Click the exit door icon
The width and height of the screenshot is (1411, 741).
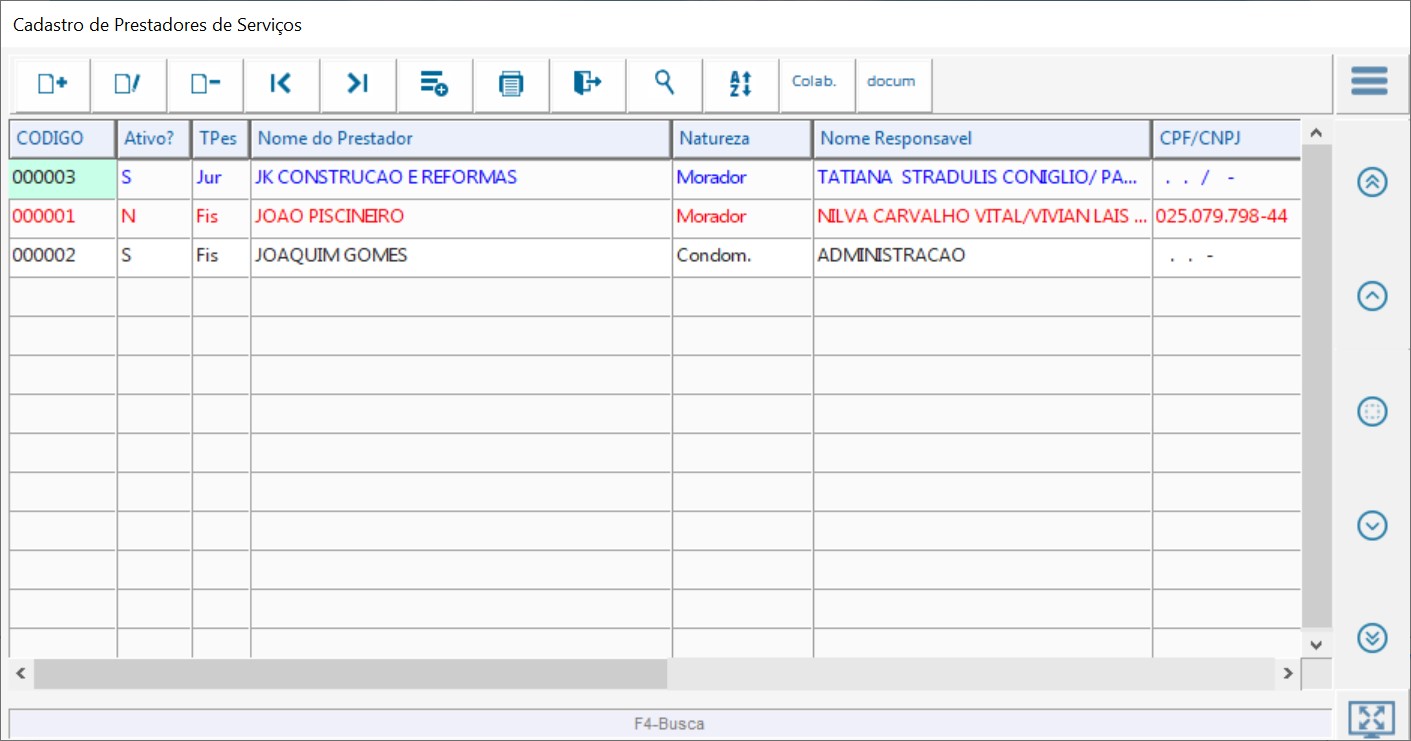pos(587,84)
